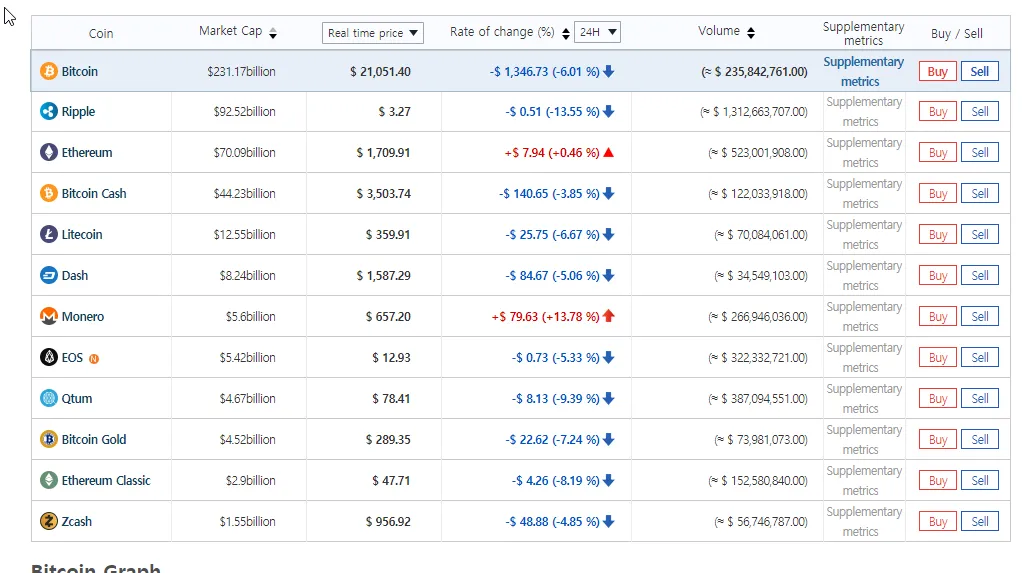Open Supplementary metrics for Ethereum
Viewport: 1022px width, 573px height.
click(x=864, y=153)
